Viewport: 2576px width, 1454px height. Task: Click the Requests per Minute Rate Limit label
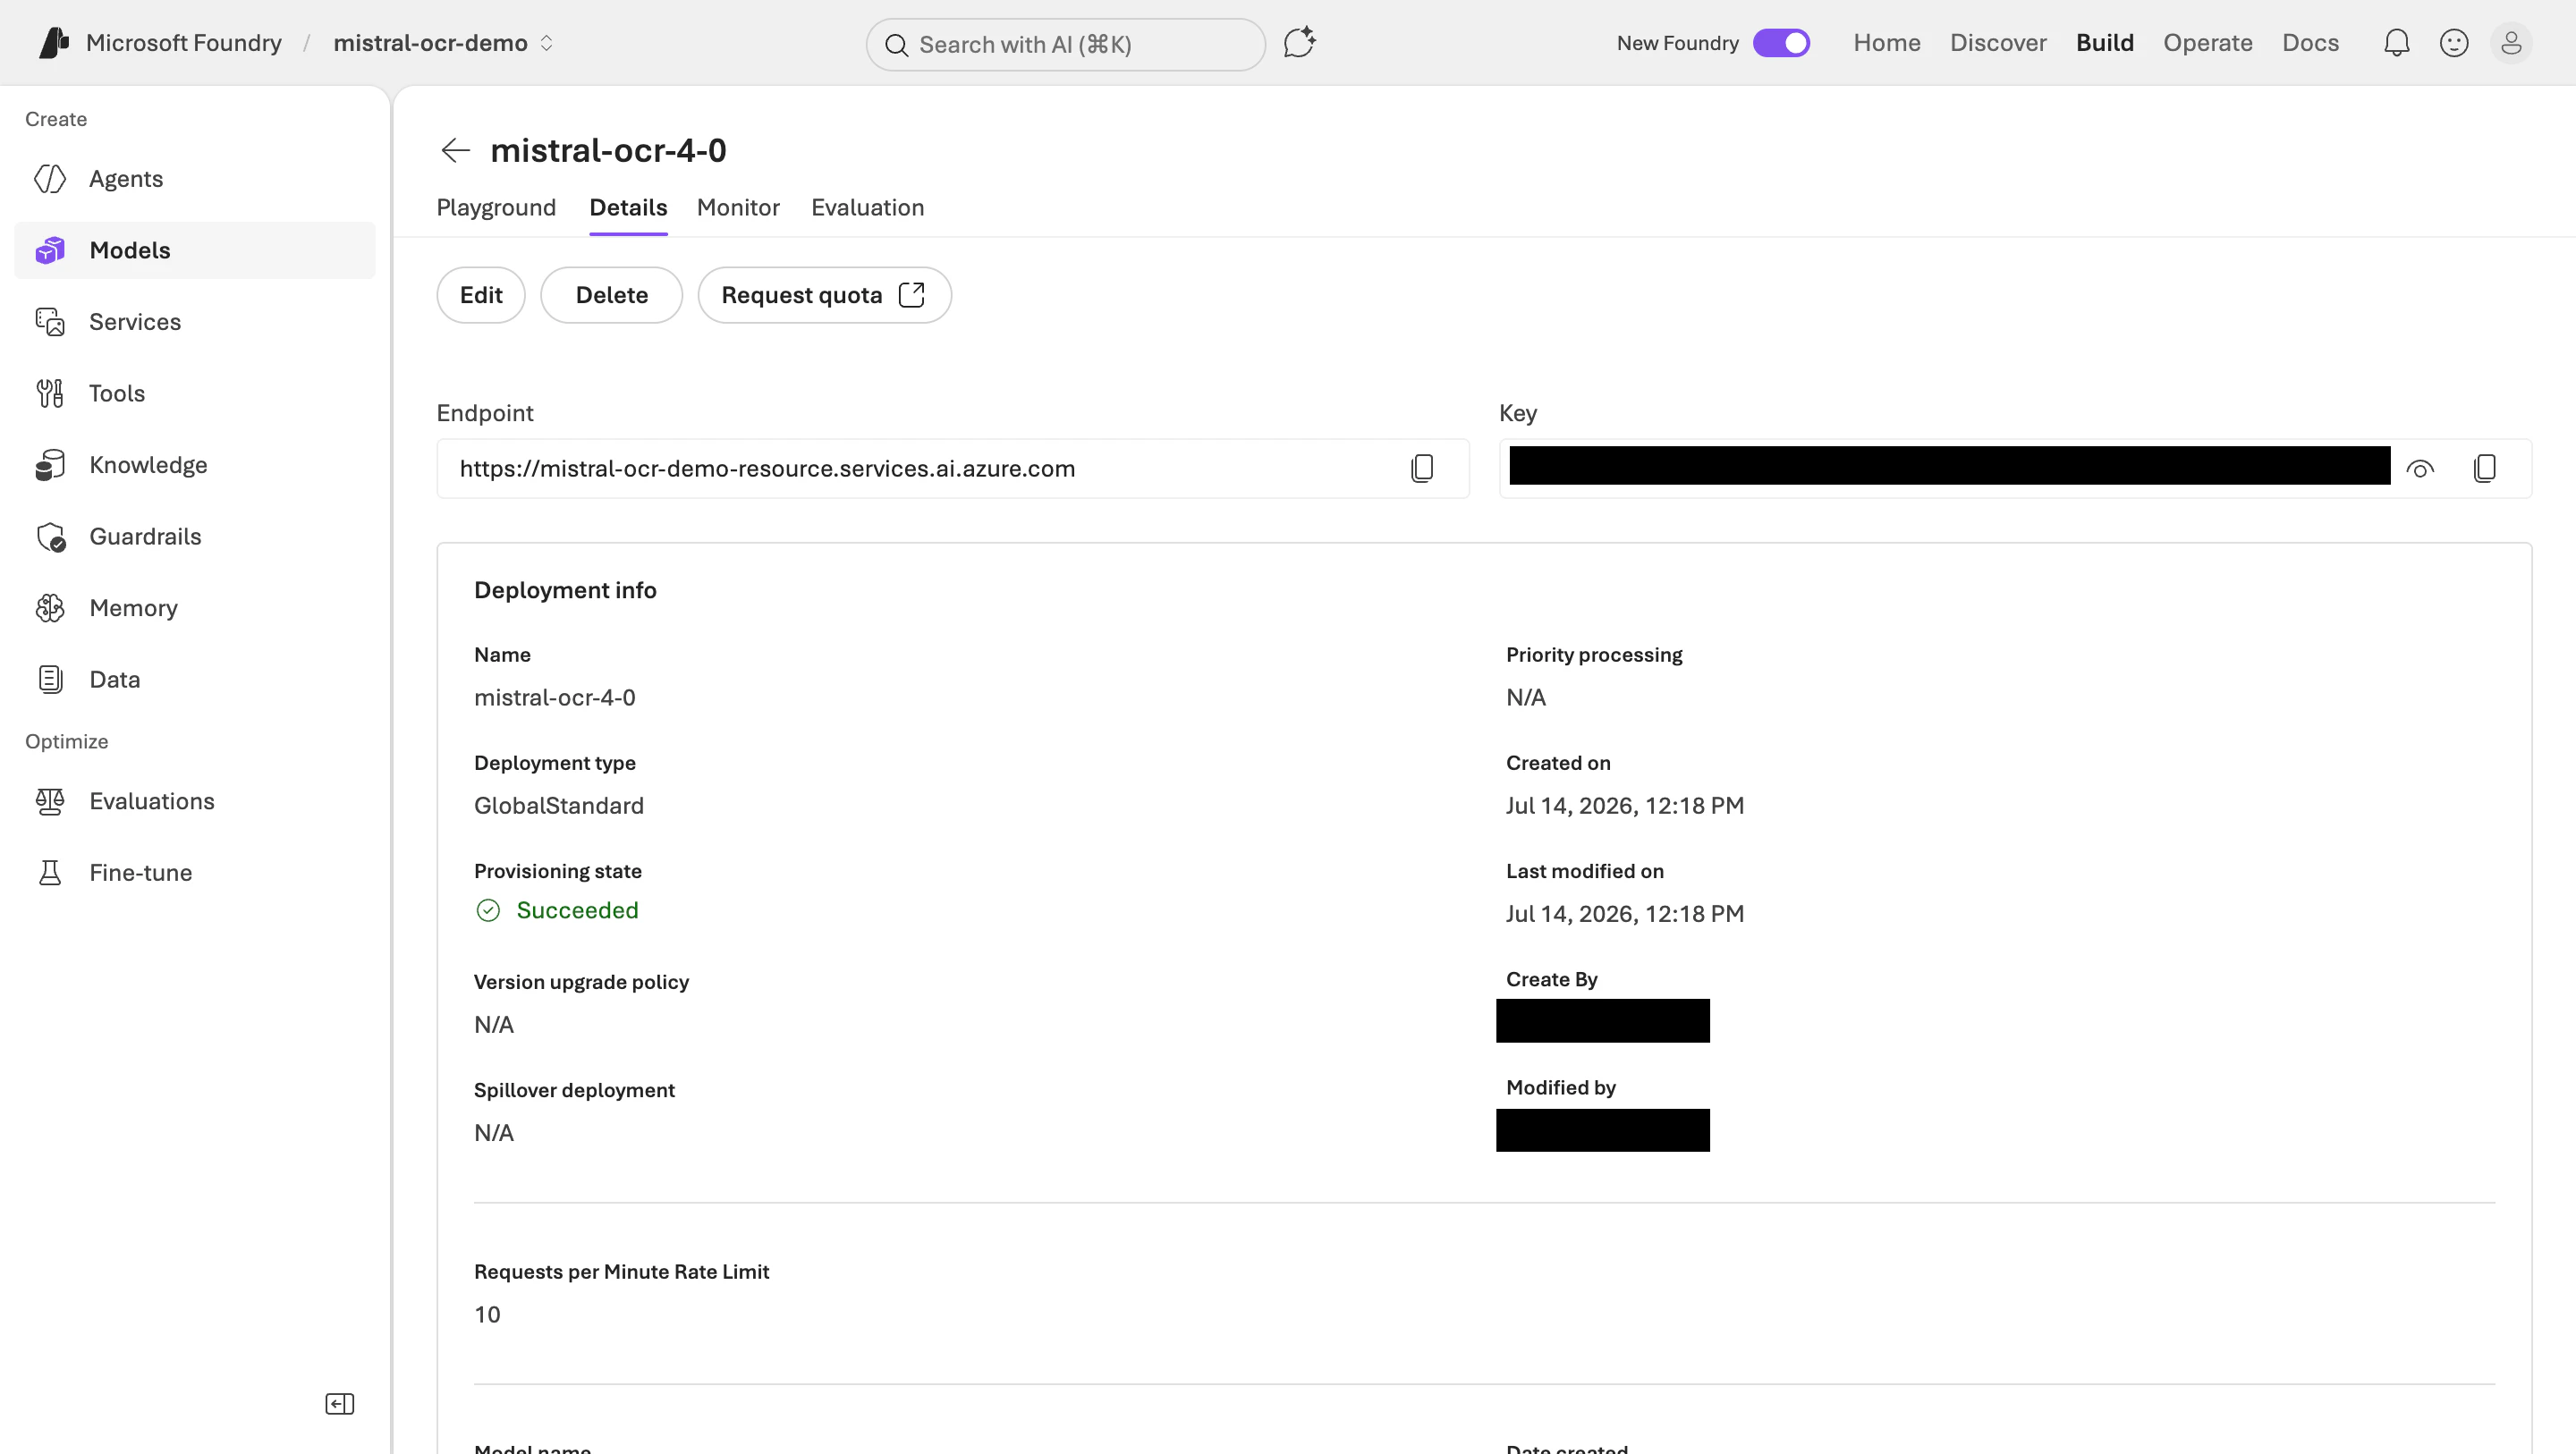tap(621, 1272)
